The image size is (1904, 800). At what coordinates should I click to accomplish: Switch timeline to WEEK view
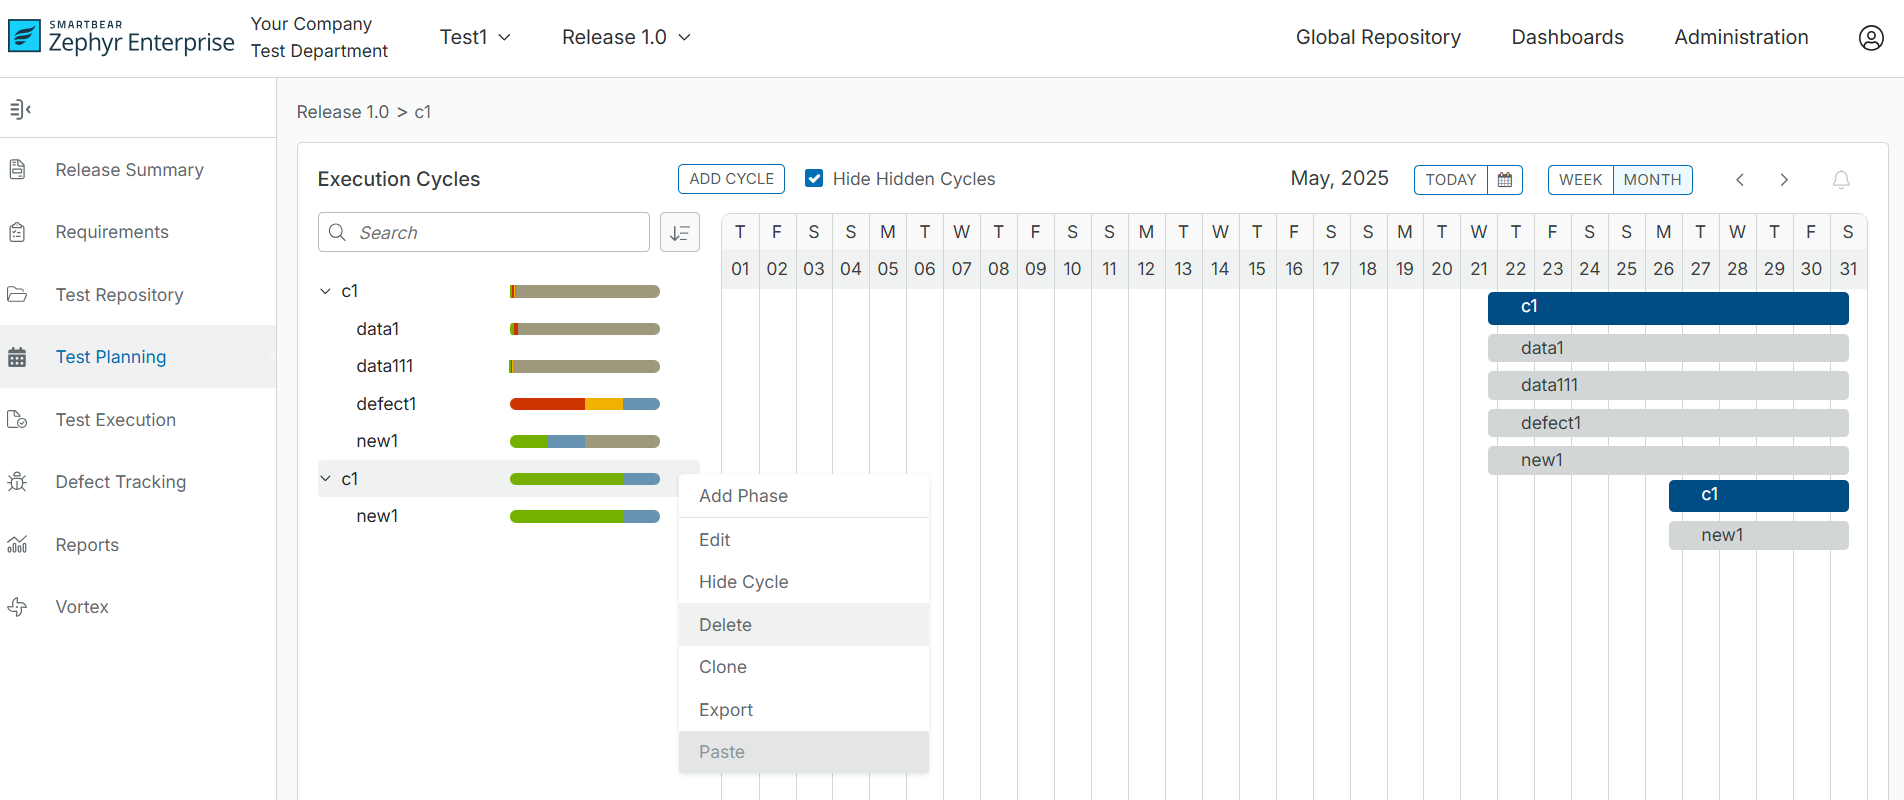tap(1580, 180)
